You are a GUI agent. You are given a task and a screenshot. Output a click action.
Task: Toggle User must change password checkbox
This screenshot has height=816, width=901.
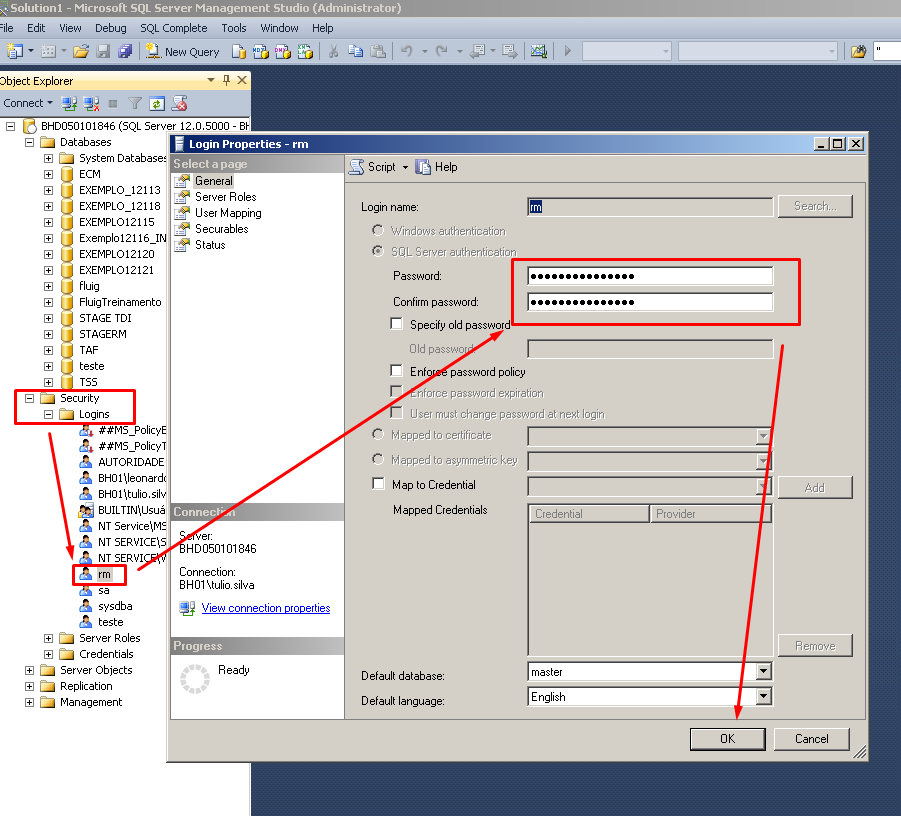click(396, 413)
